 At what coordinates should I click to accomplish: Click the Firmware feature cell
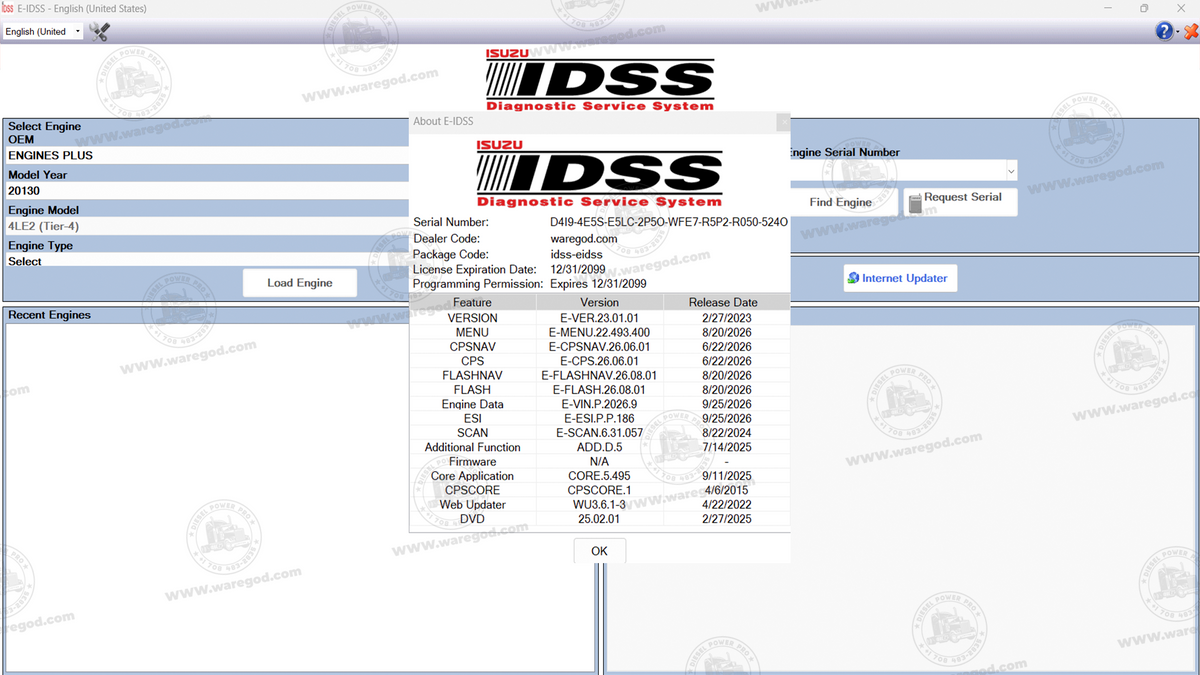(472, 462)
